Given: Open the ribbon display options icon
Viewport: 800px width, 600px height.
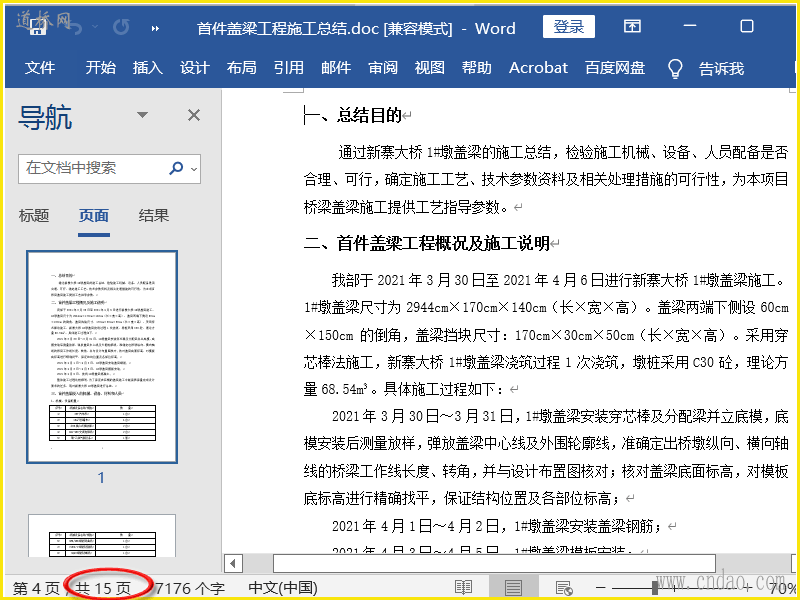Looking at the screenshot, I should tap(632, 26).
